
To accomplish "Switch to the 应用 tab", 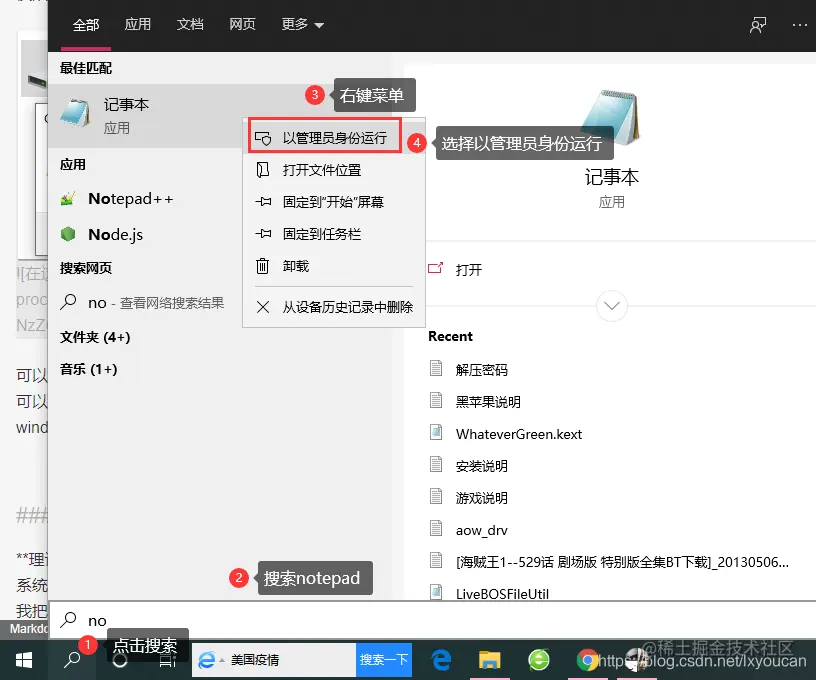I will (138, 25).
